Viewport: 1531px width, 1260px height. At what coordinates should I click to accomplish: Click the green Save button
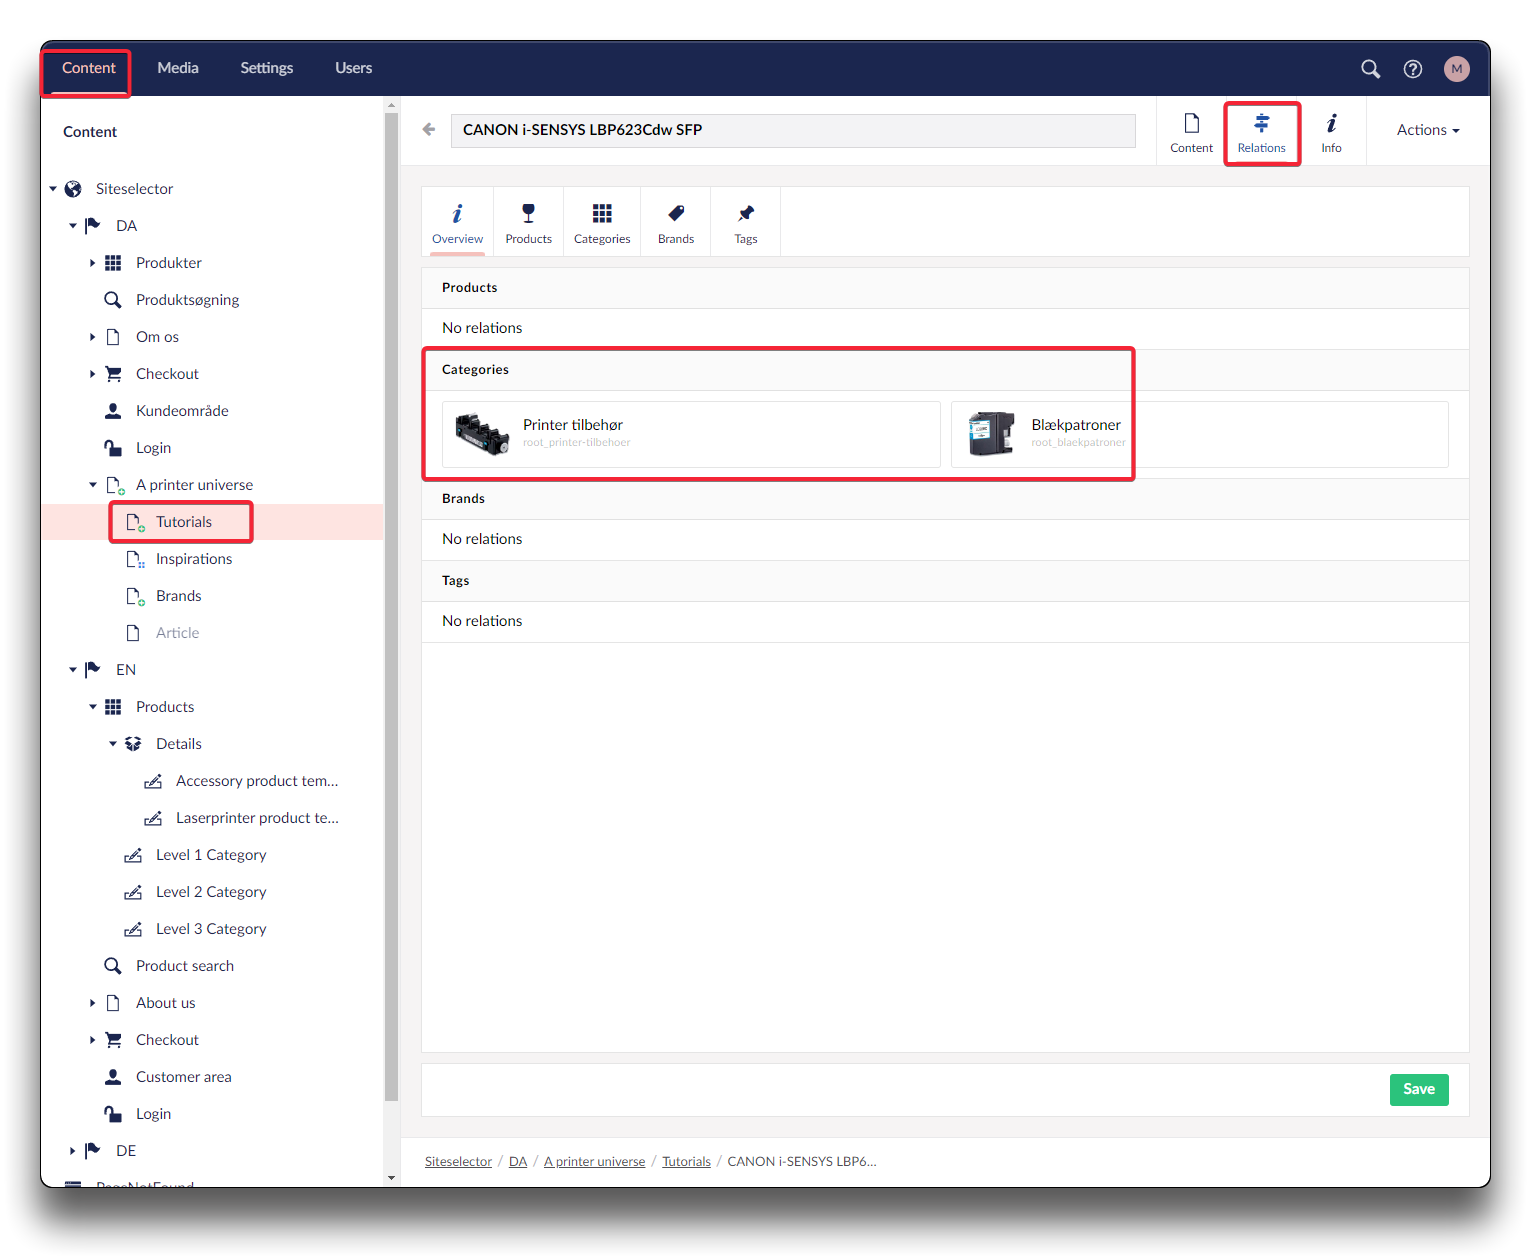point(1418,1089)
